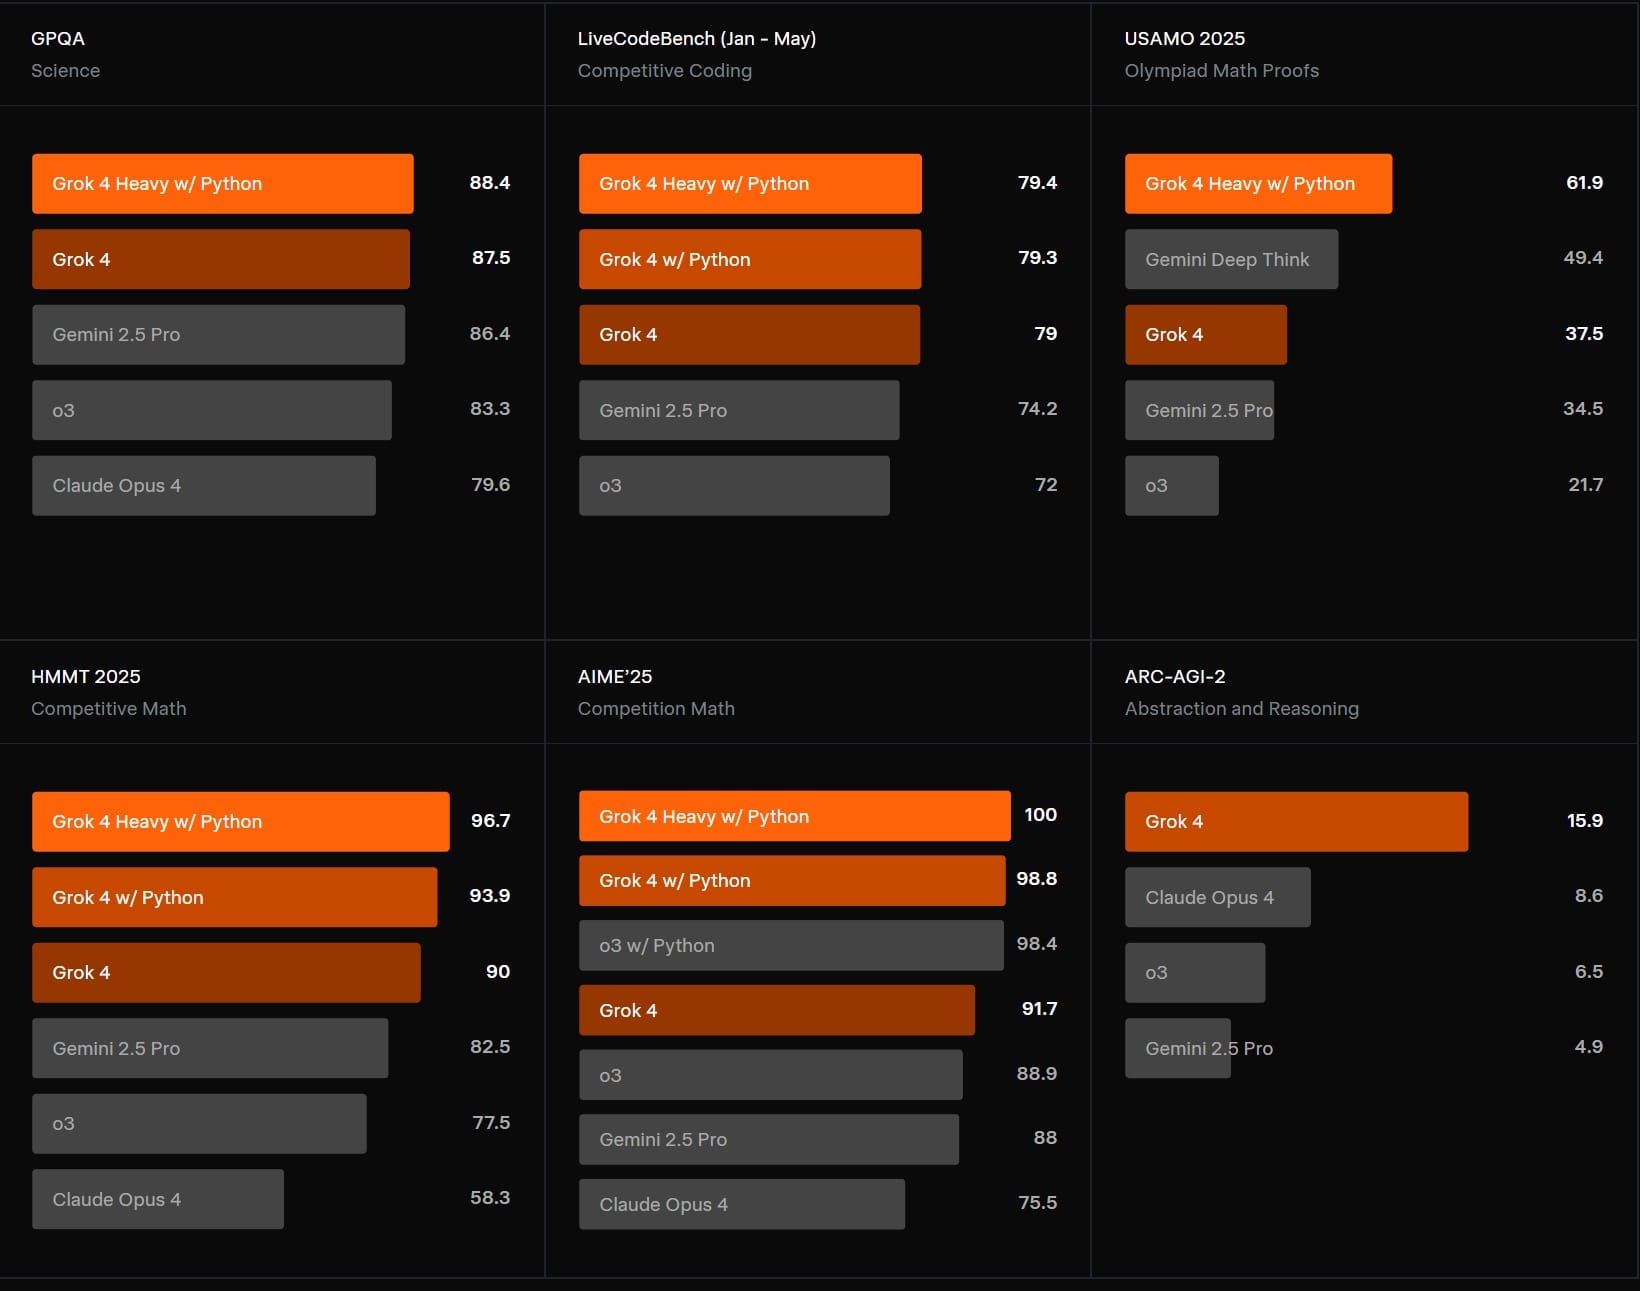Click LiveCodeBench Grok 4 w/ Python bar
The image size is (1640, 1291).
750,259
